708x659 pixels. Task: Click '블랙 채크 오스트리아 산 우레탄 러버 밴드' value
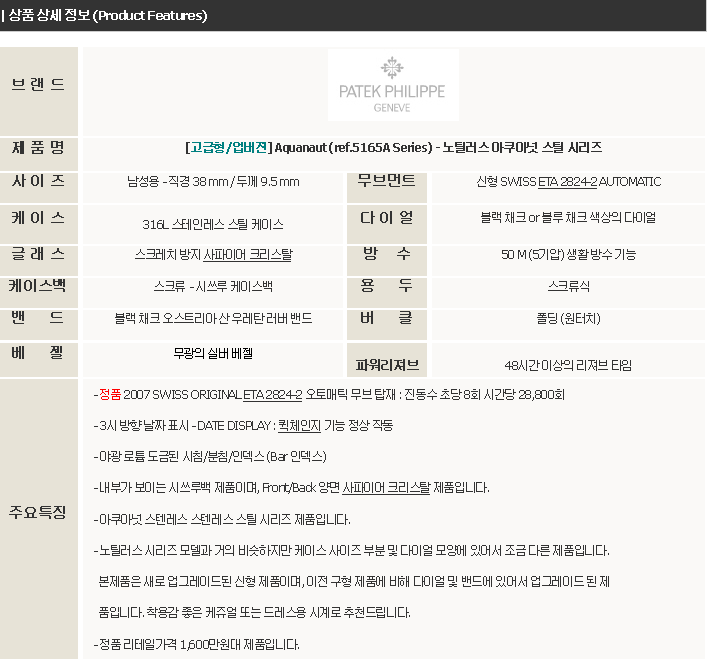point(213,318)
